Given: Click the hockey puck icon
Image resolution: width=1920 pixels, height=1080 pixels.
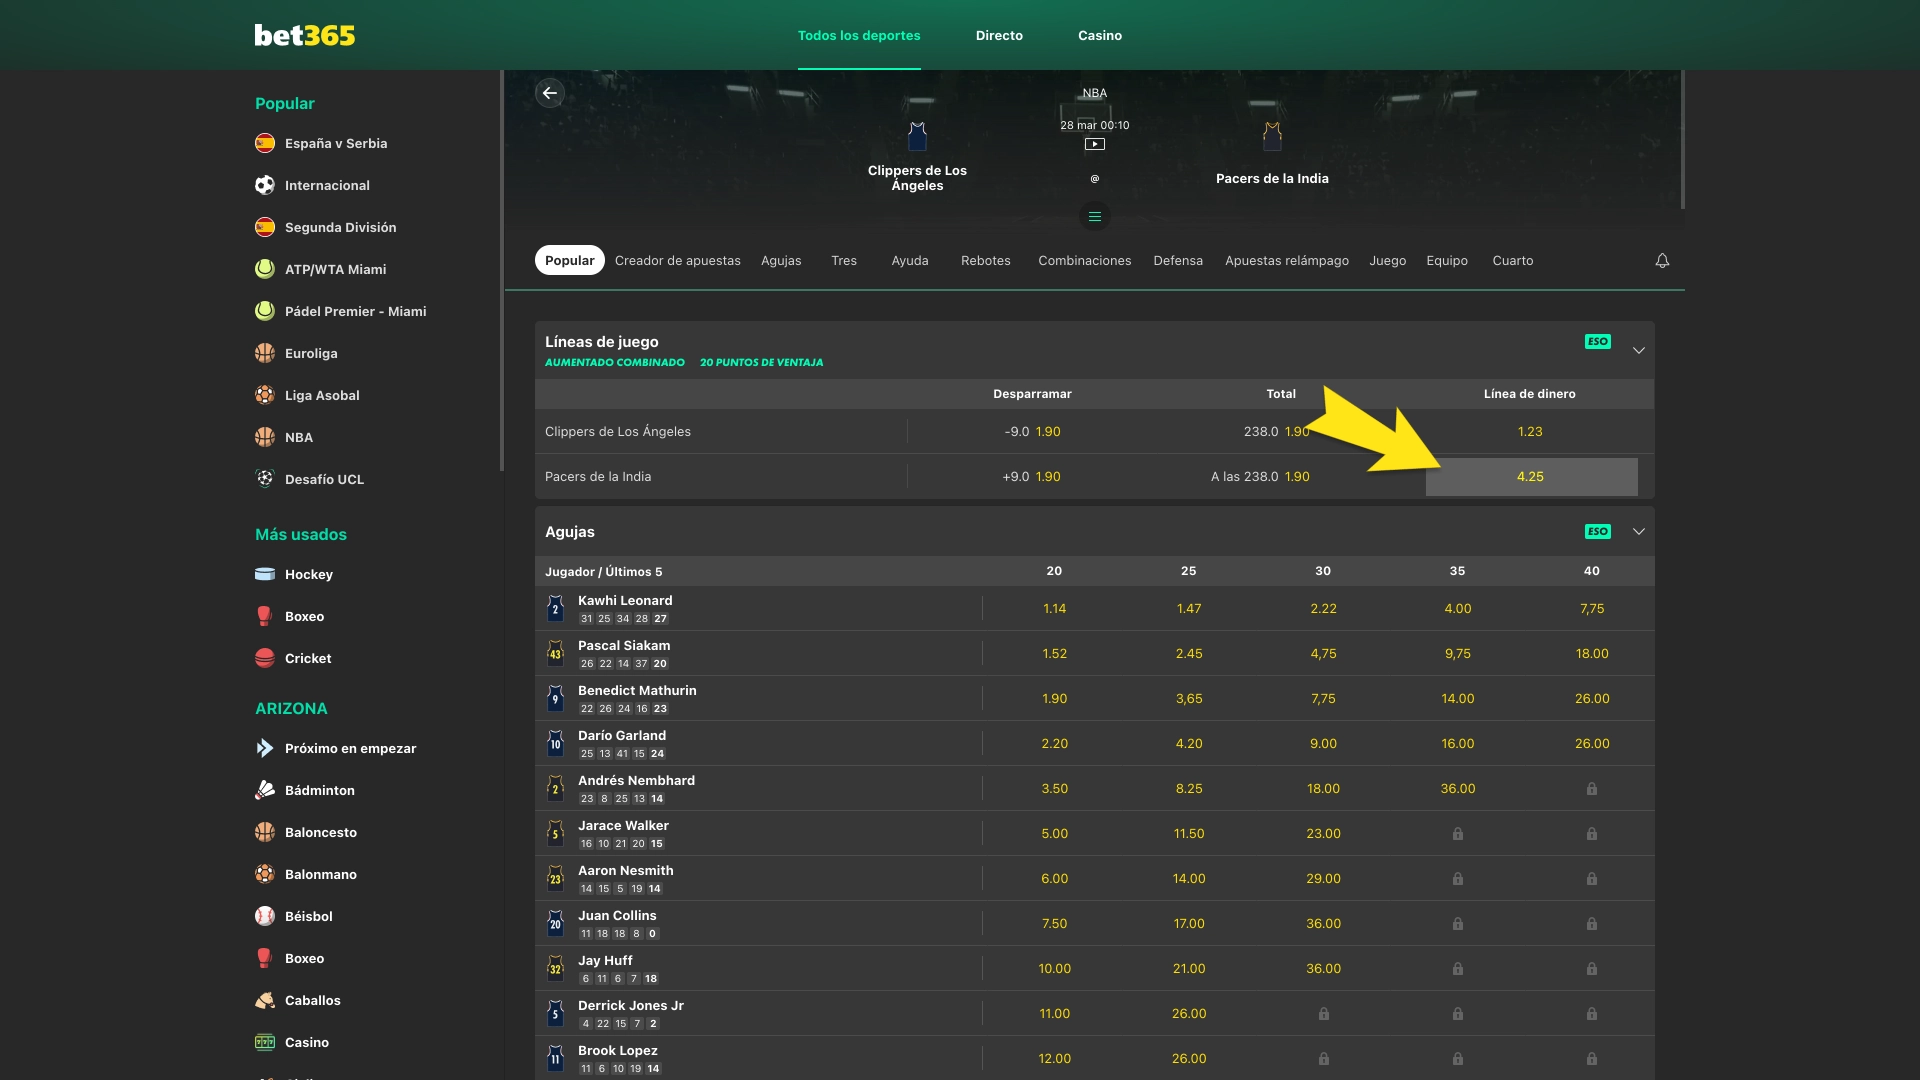Looking at the screenshot, I should (x=265, y=574).
